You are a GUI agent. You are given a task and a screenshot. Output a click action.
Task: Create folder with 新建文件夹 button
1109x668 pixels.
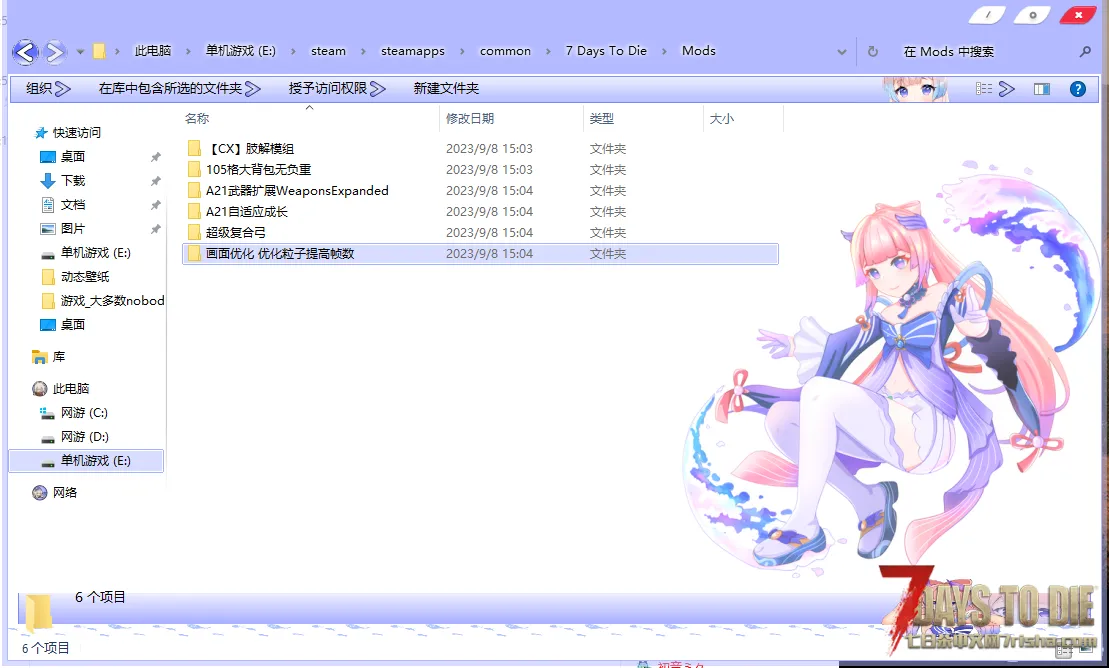tap(446, 88)
